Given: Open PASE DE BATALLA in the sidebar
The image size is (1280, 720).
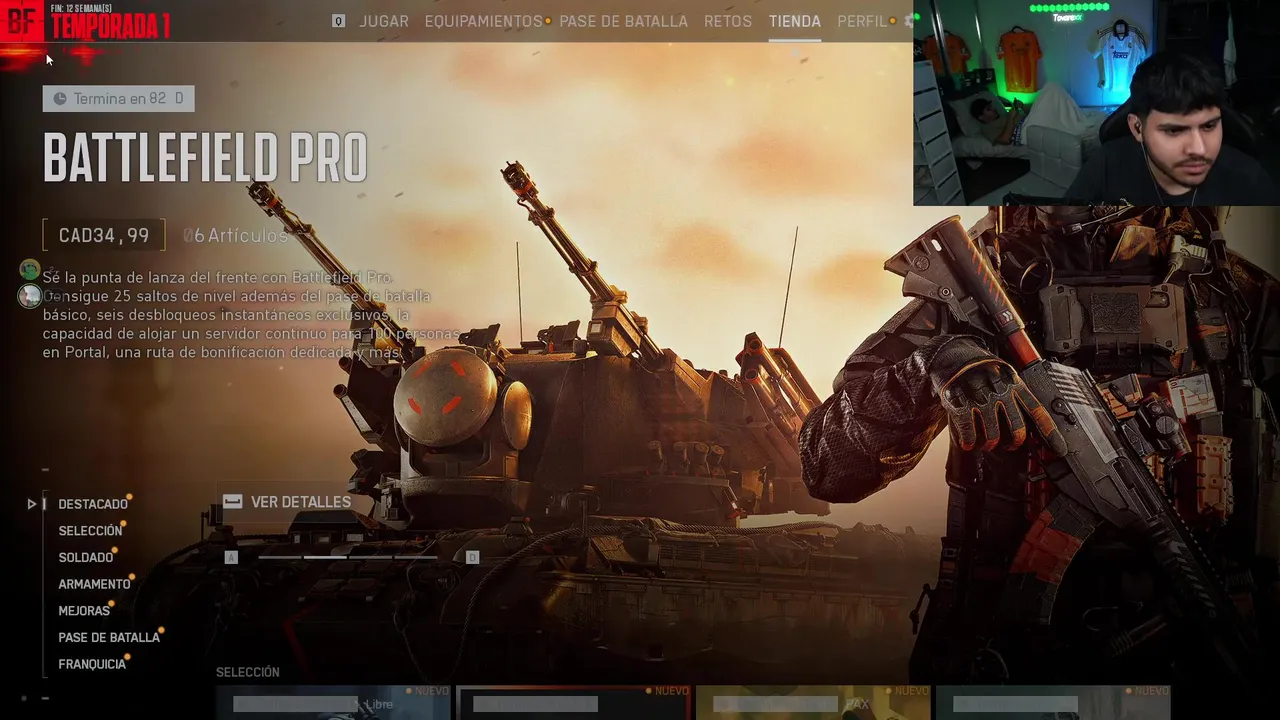Looking at the screenshot, I should click(109, 637).
